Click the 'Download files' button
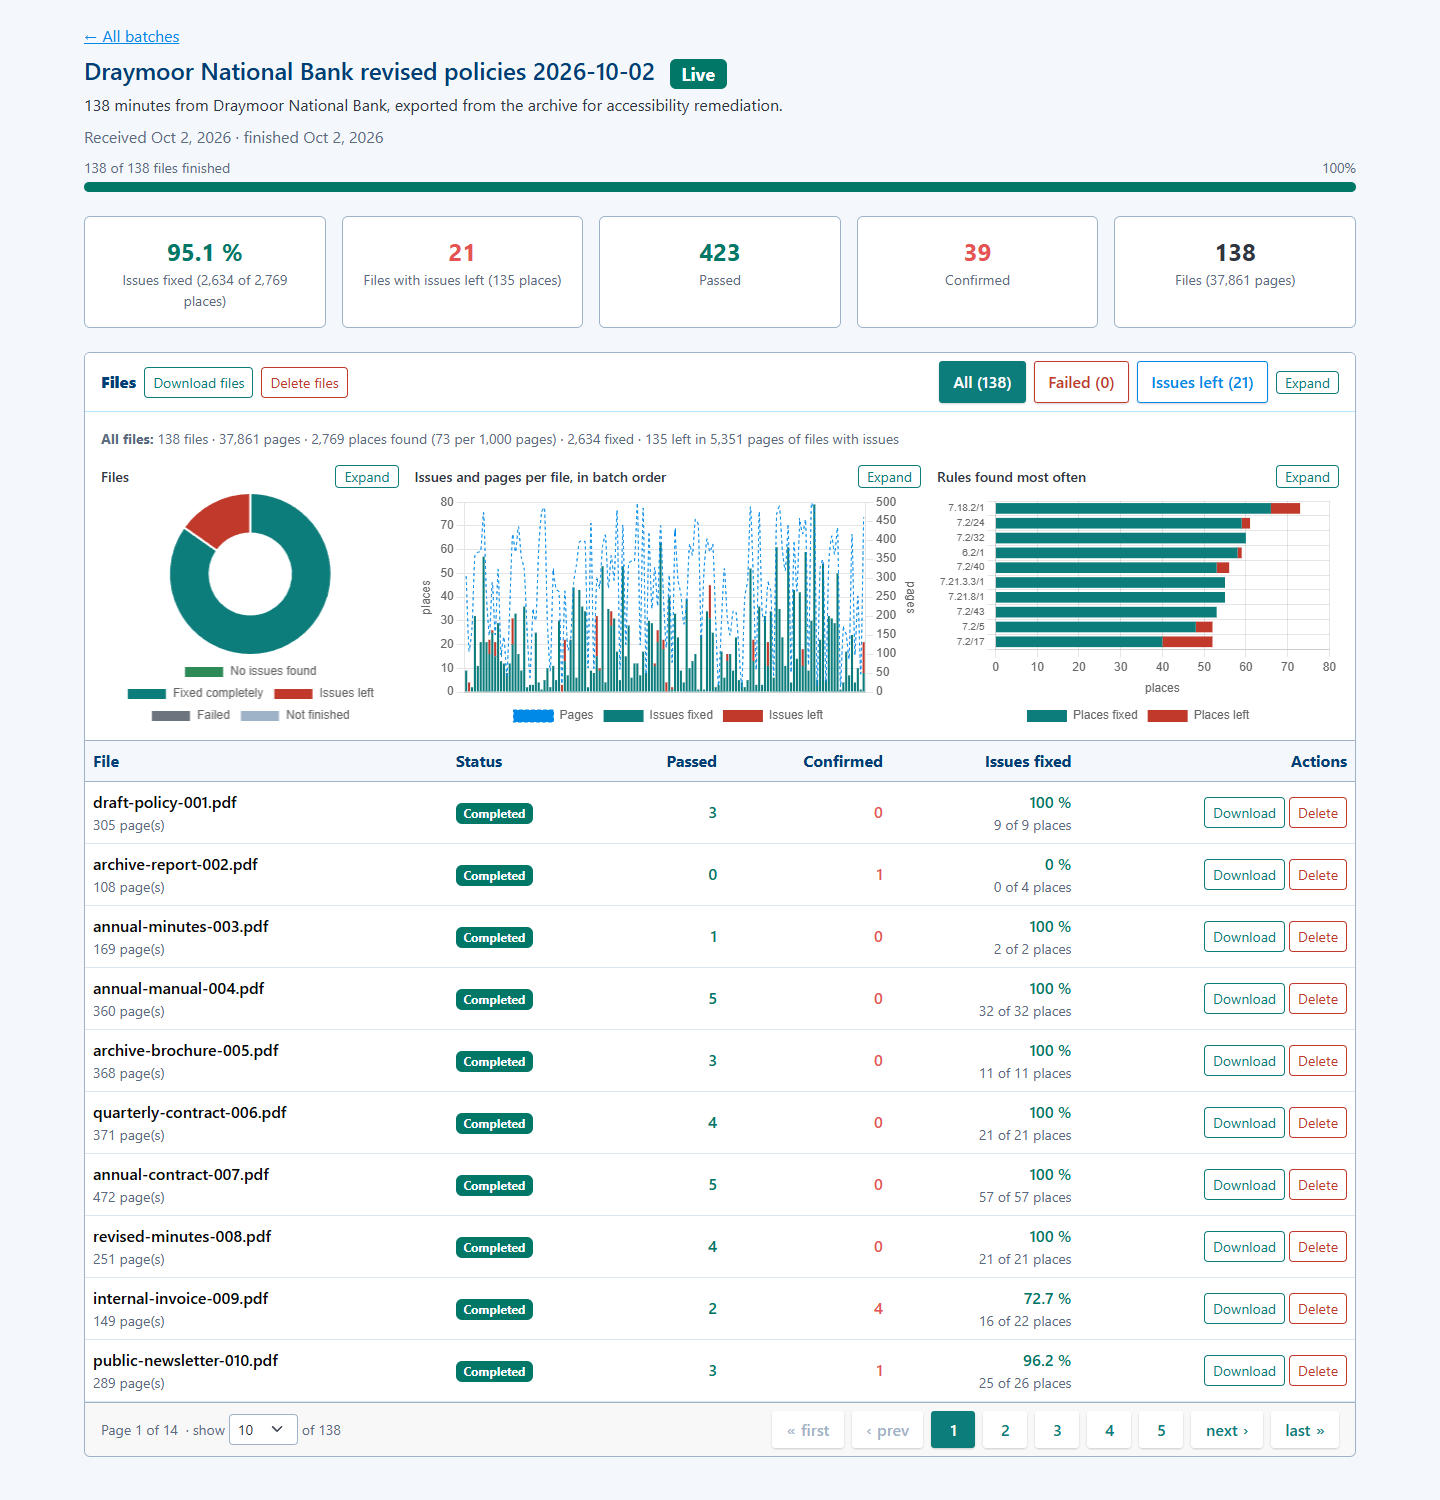 click(x=199, y=383)
